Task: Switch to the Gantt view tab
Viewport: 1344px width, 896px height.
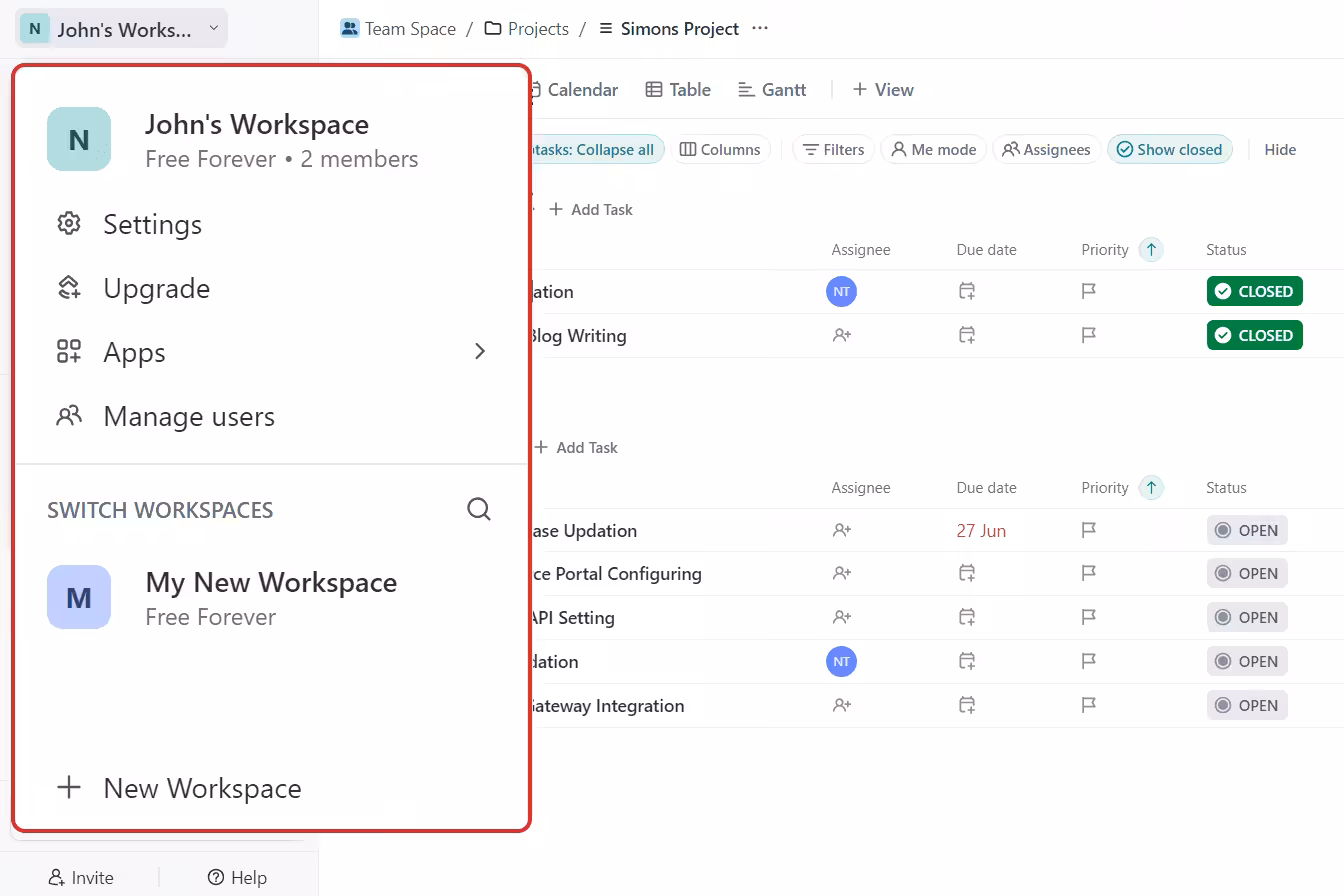Action: click(772, 90)
